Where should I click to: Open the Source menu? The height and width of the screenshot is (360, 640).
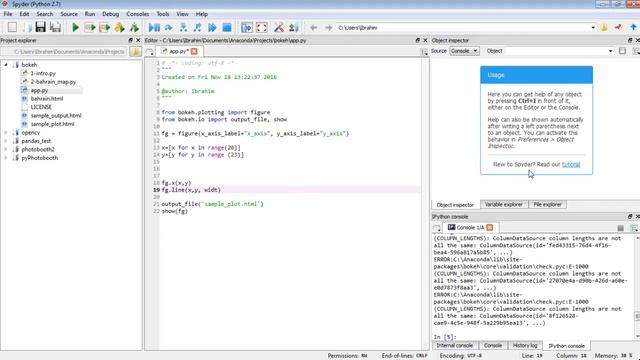tap(69, 14)
